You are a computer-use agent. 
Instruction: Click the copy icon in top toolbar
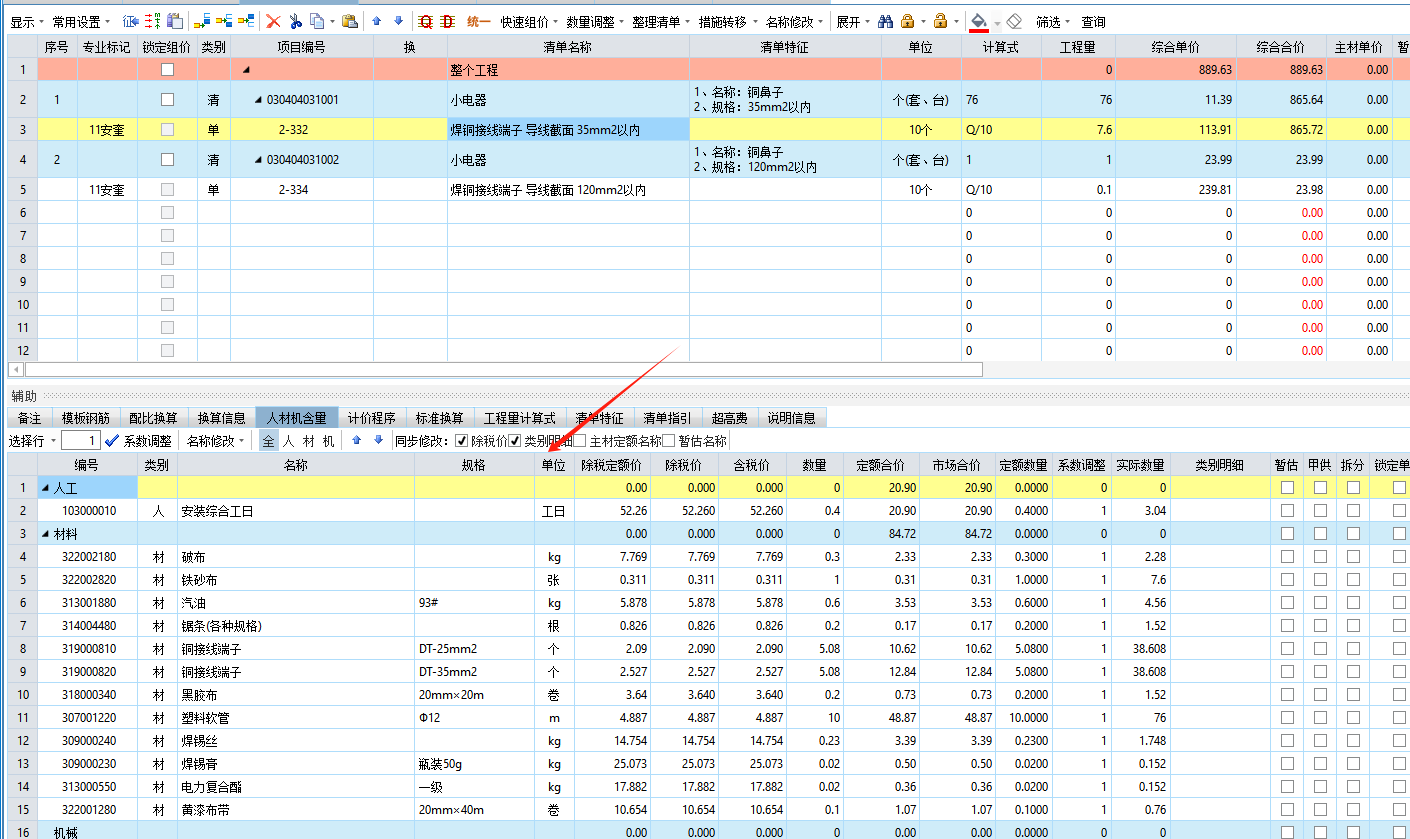(x=316, y=21)
